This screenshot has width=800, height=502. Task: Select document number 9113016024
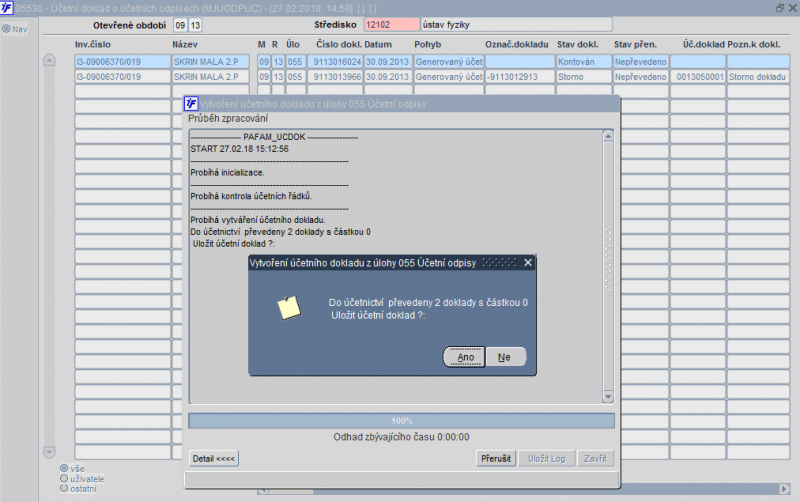(336, 62)
